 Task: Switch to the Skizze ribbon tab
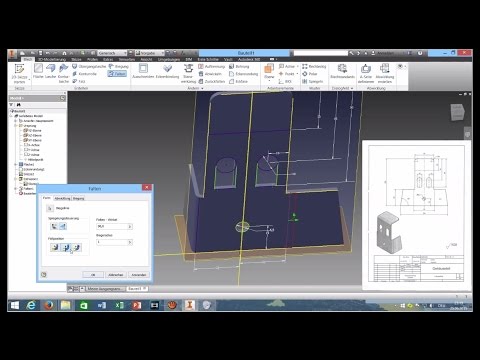(x=76, y=59)
